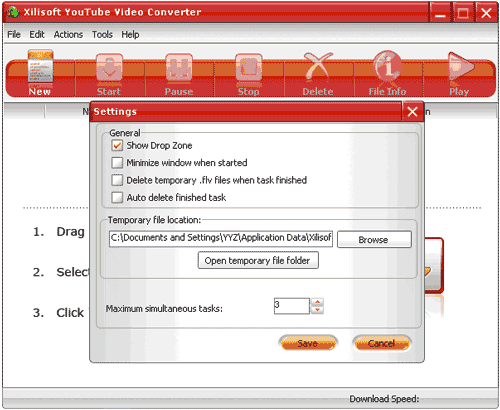500x410 pixels.
Task: Enable Auto delete finished task
Action: (117, 197)
